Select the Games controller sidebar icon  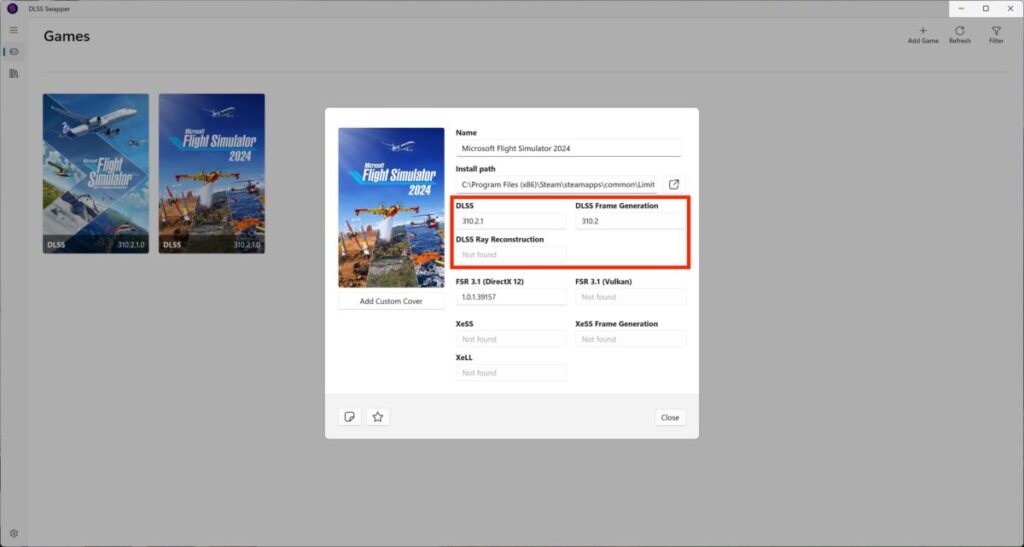pyautogui.click(x=13, y=52)
